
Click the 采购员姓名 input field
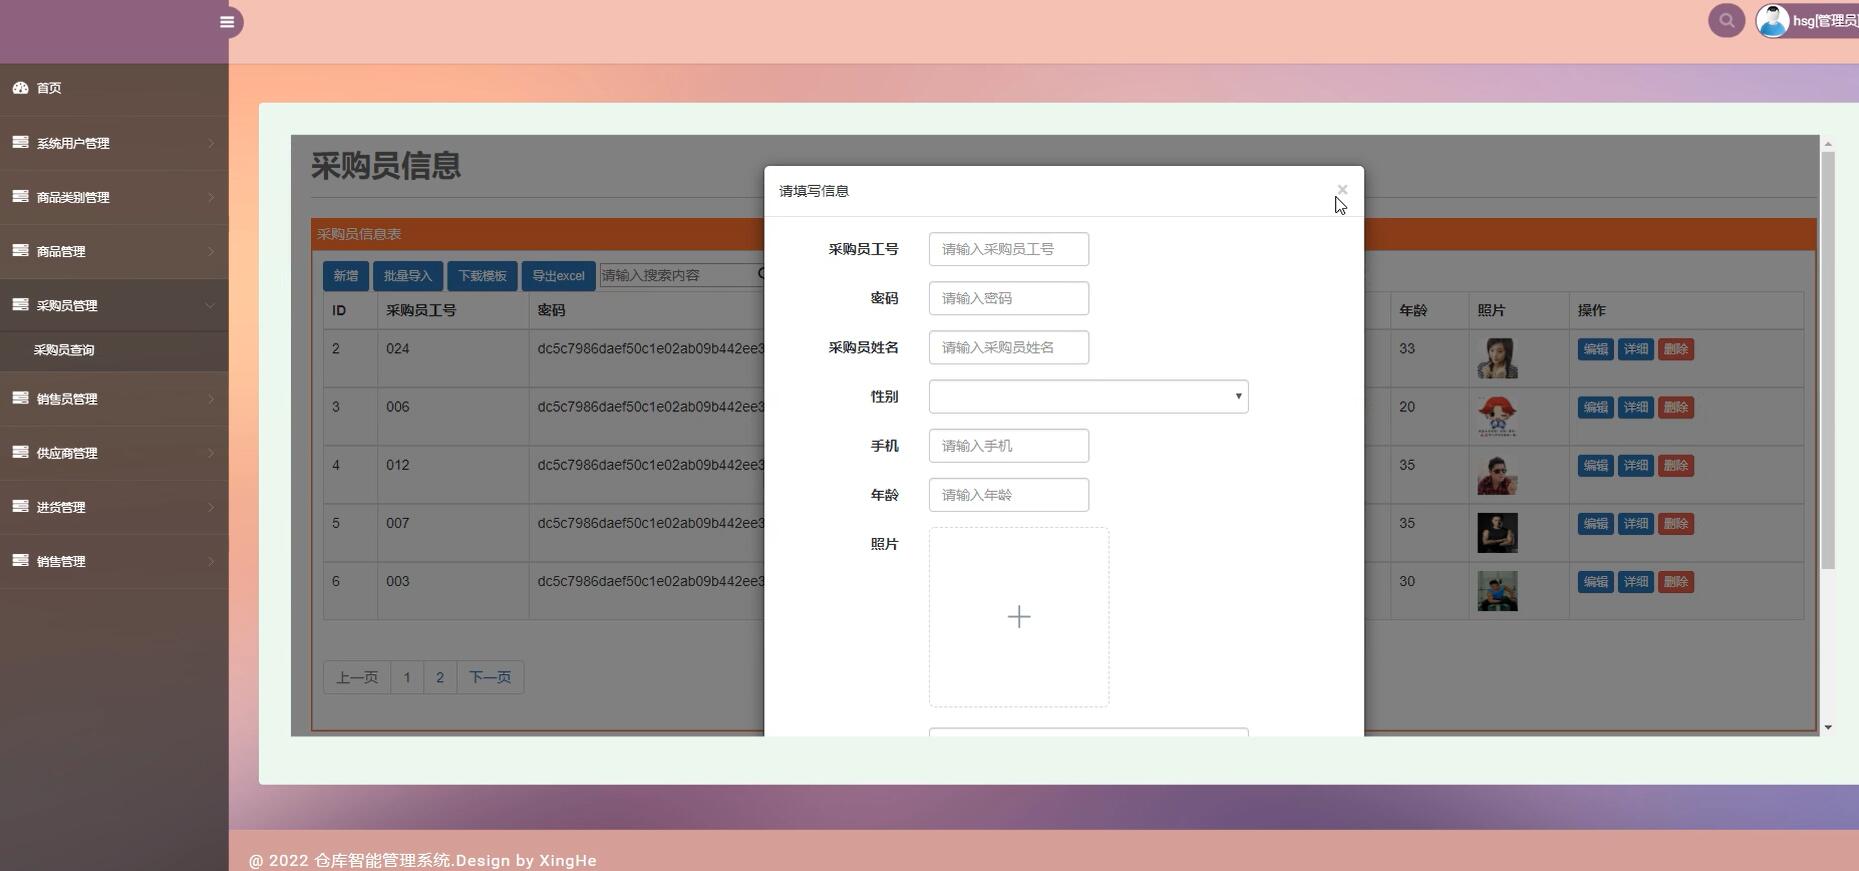tap(1008, 347)
